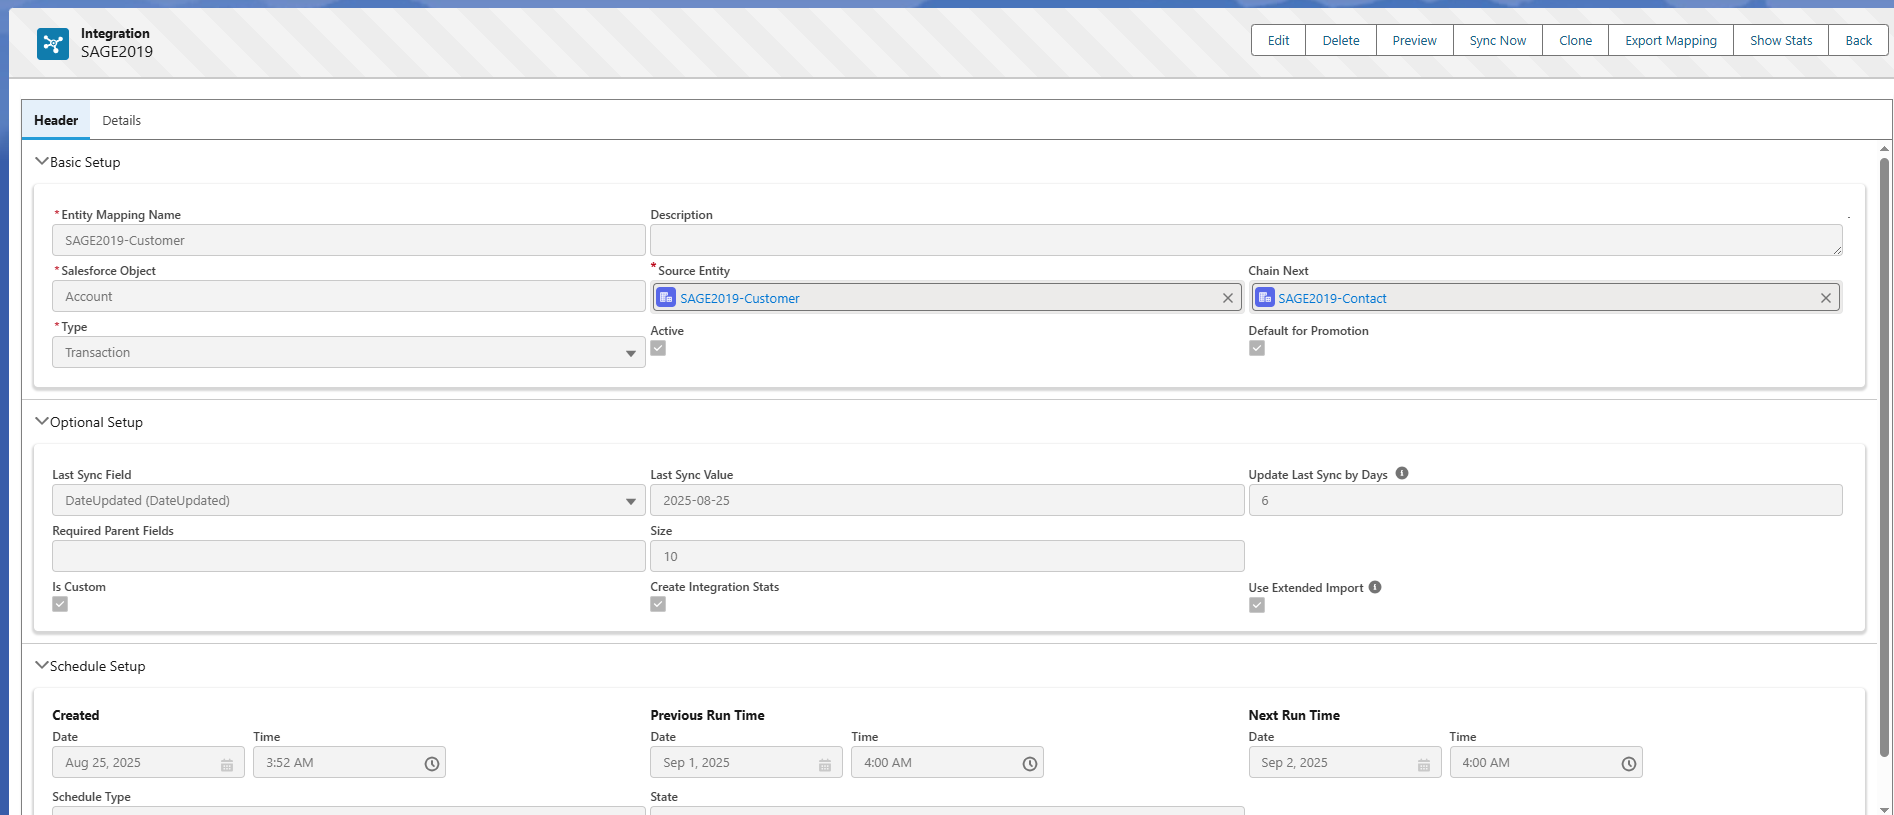Show info for Update Last Sync by Days
Image resolution: width=1894 pixels, height=815 pixels.
[1402, 474]
